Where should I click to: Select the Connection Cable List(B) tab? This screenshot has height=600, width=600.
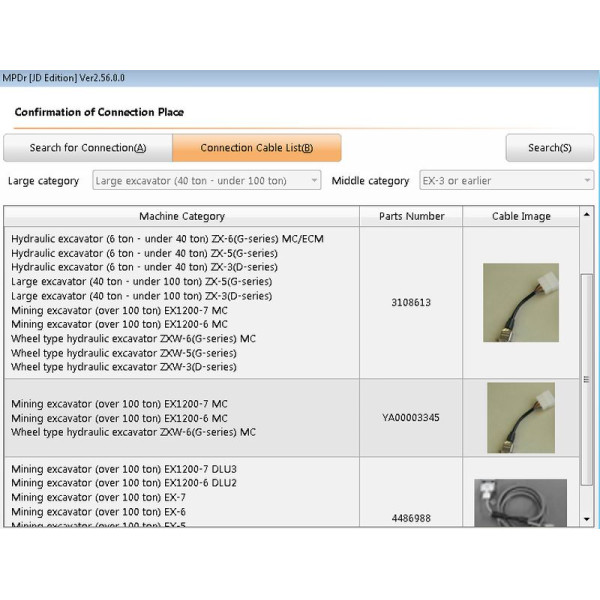point(256,148)
